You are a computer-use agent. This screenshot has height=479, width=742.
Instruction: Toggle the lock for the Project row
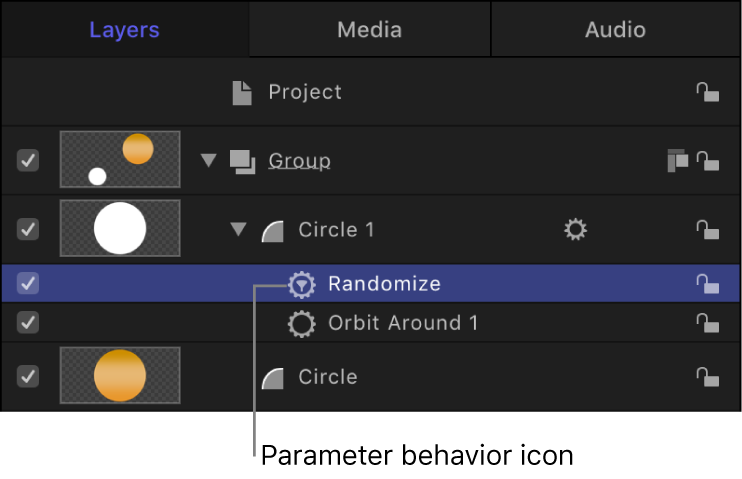[x=707, y=92]
